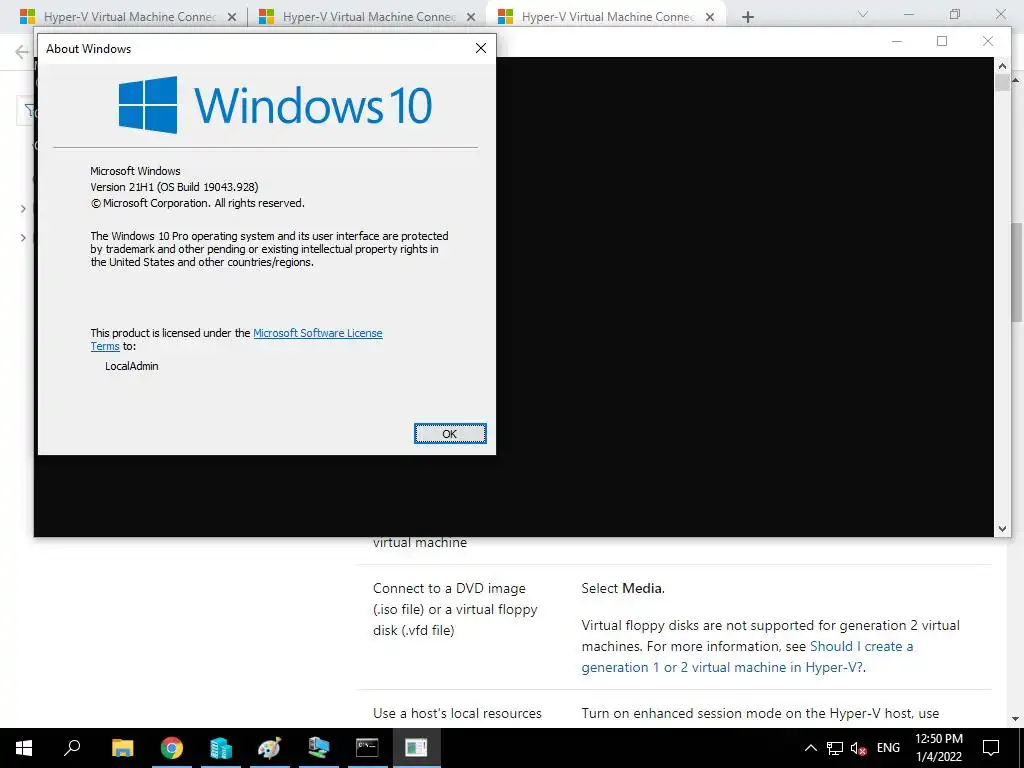
Task: Switch to second Hyper-V Virtual Machine tab
Action: [368, 17]
